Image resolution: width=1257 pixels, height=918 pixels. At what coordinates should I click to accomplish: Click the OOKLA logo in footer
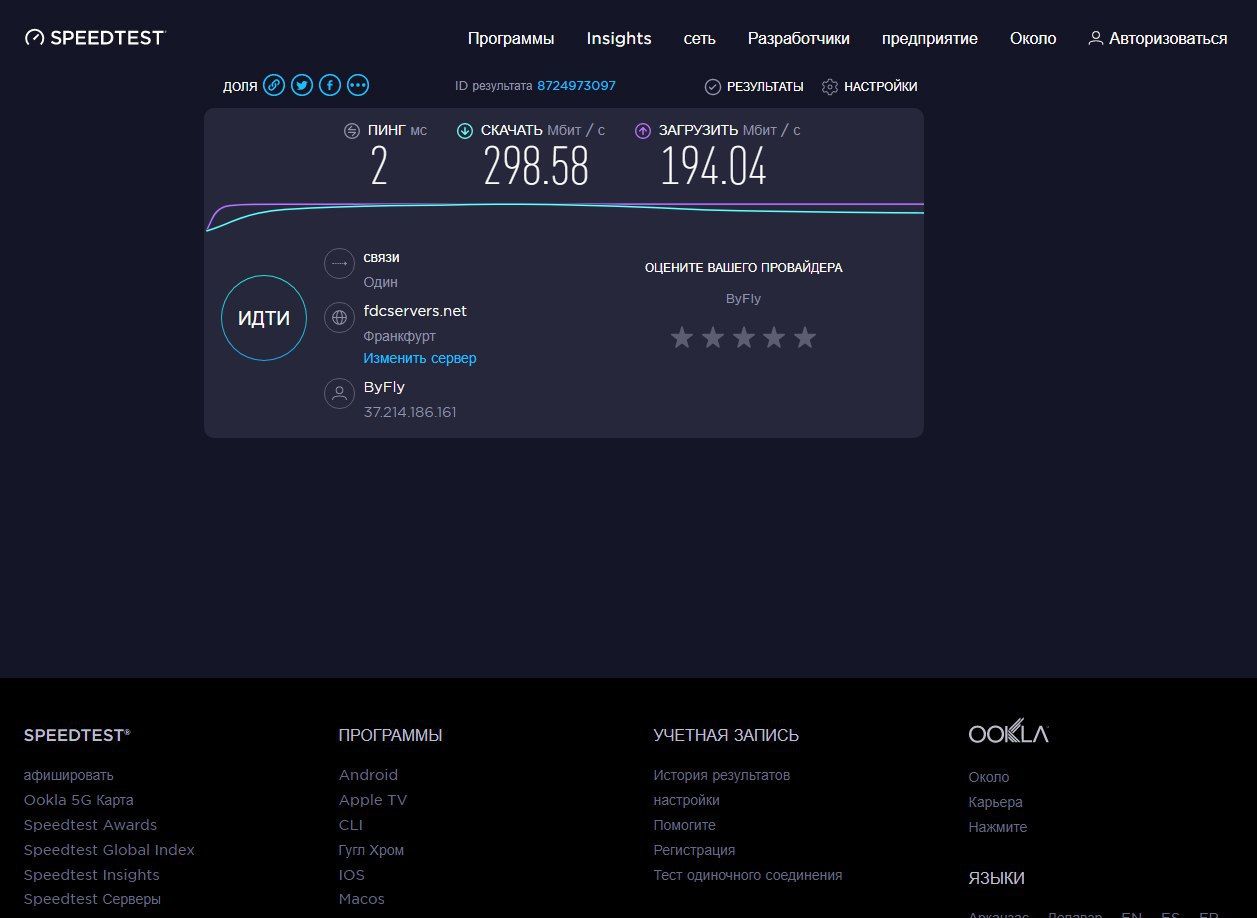[1008, 732]
